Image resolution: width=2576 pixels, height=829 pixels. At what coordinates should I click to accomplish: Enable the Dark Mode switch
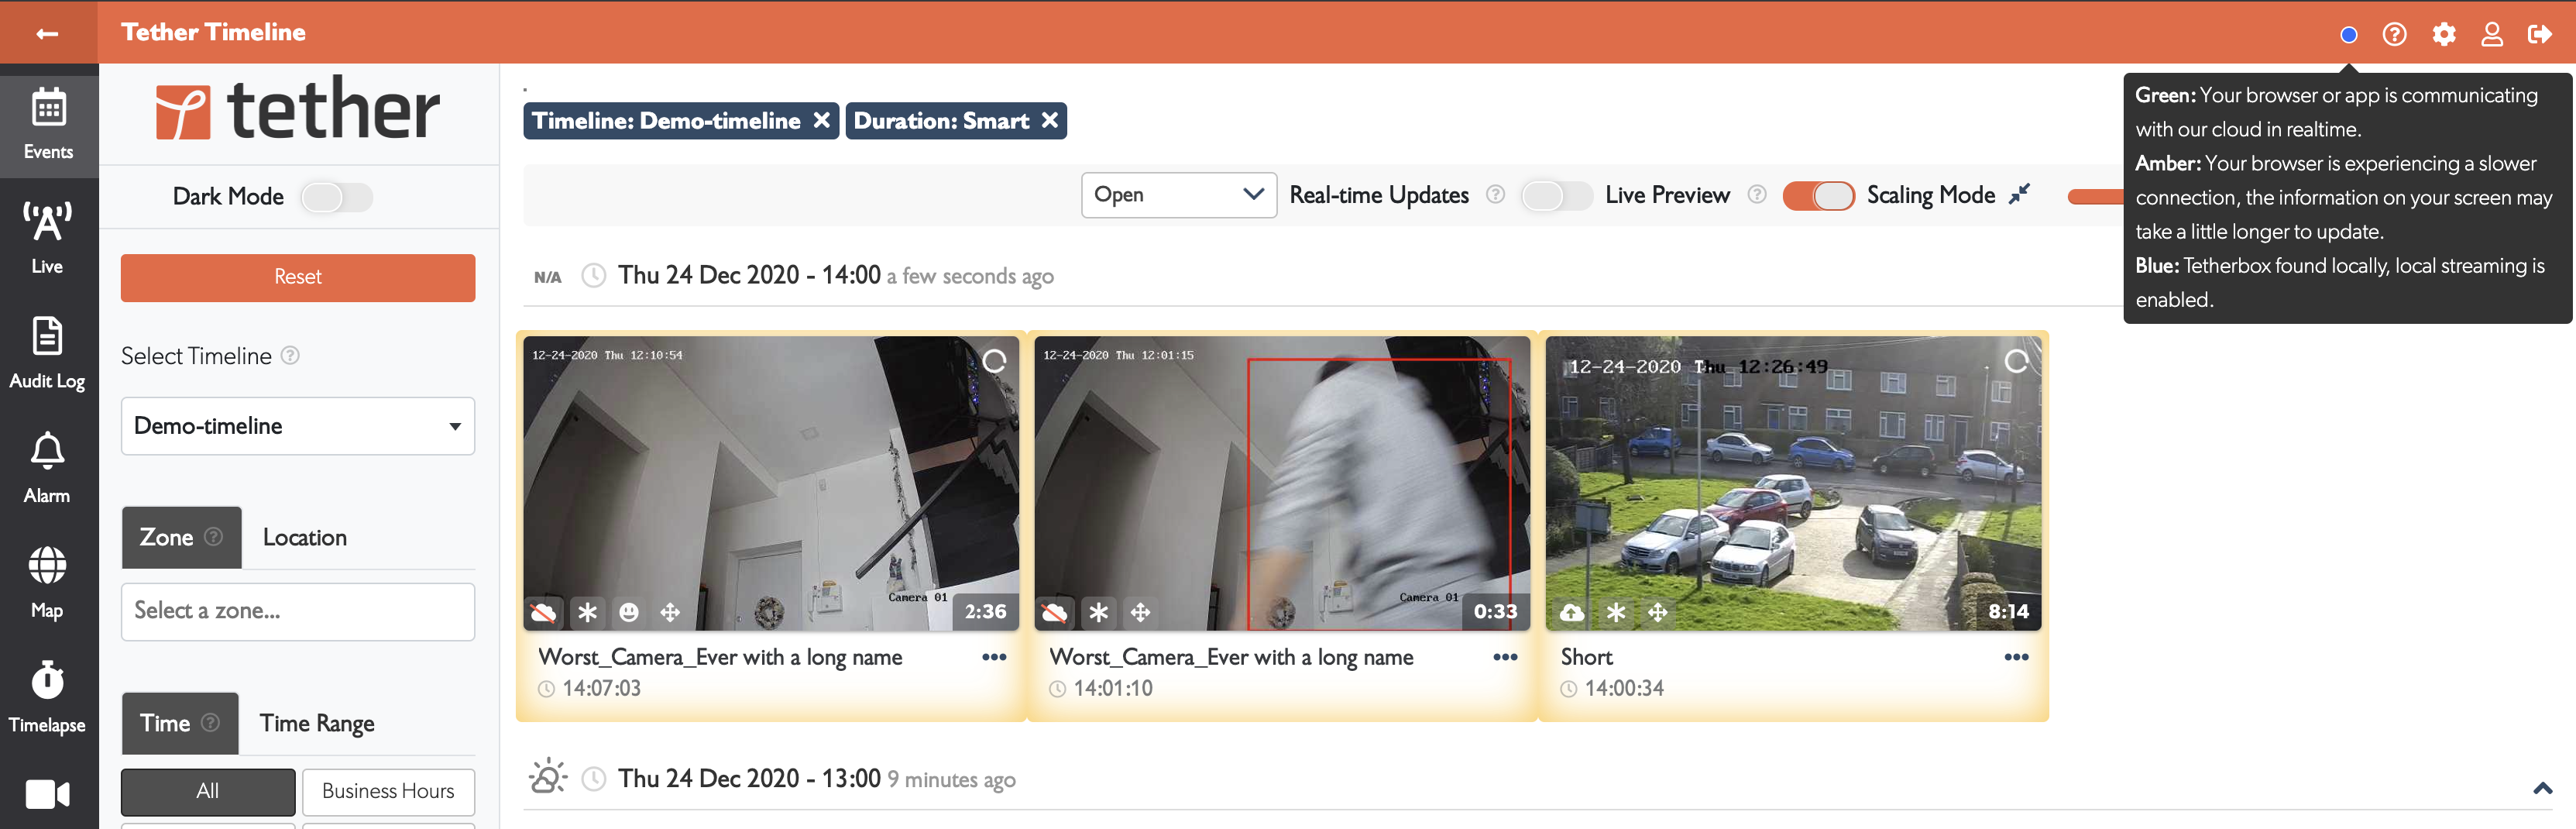click(336, 197)
